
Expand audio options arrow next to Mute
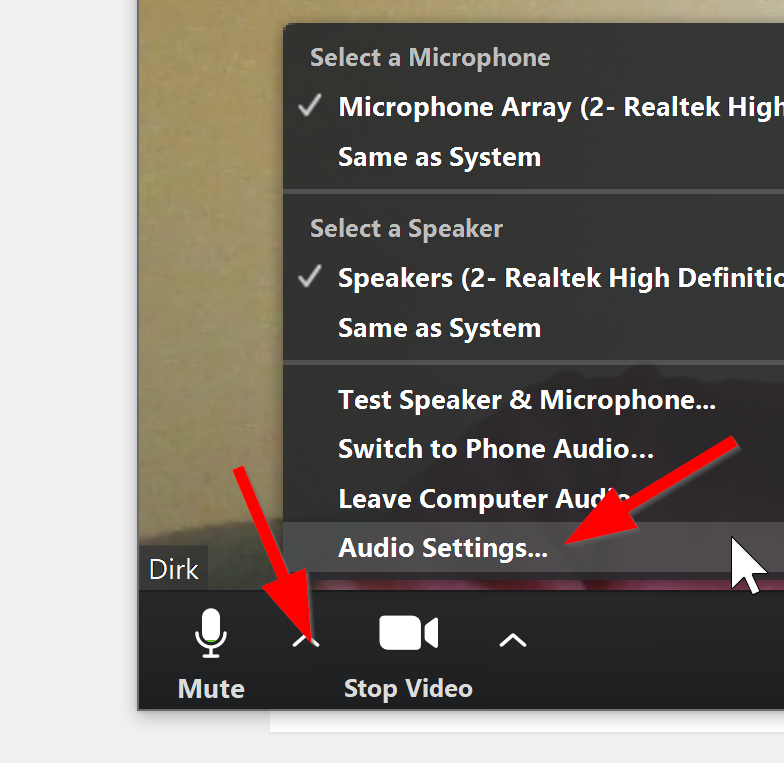pyautogui.click(x=306, y=640)
